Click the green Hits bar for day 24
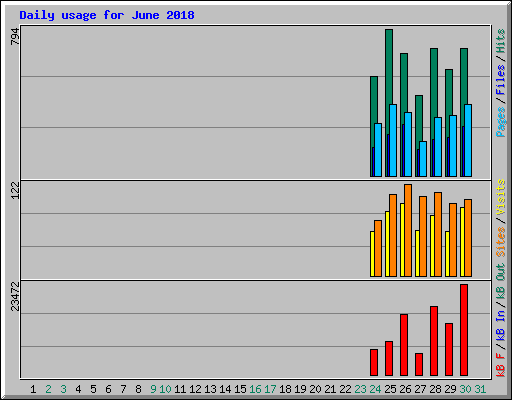This screenshot has width=512, height=400. click(374, 100)
